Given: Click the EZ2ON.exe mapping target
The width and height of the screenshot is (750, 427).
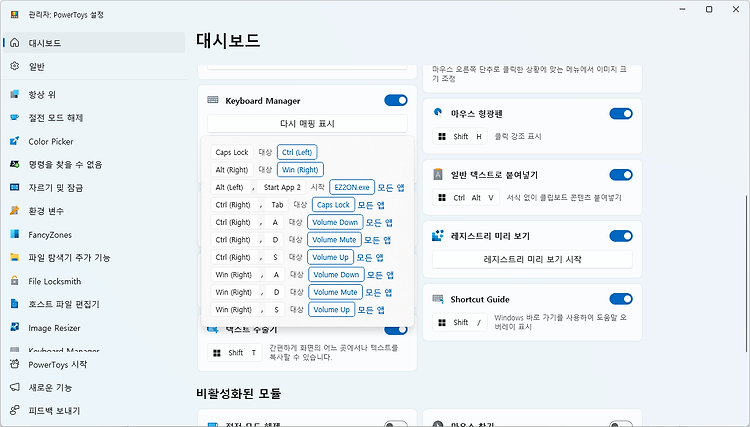Looking at the screenshot, I should tap(352, 187).
